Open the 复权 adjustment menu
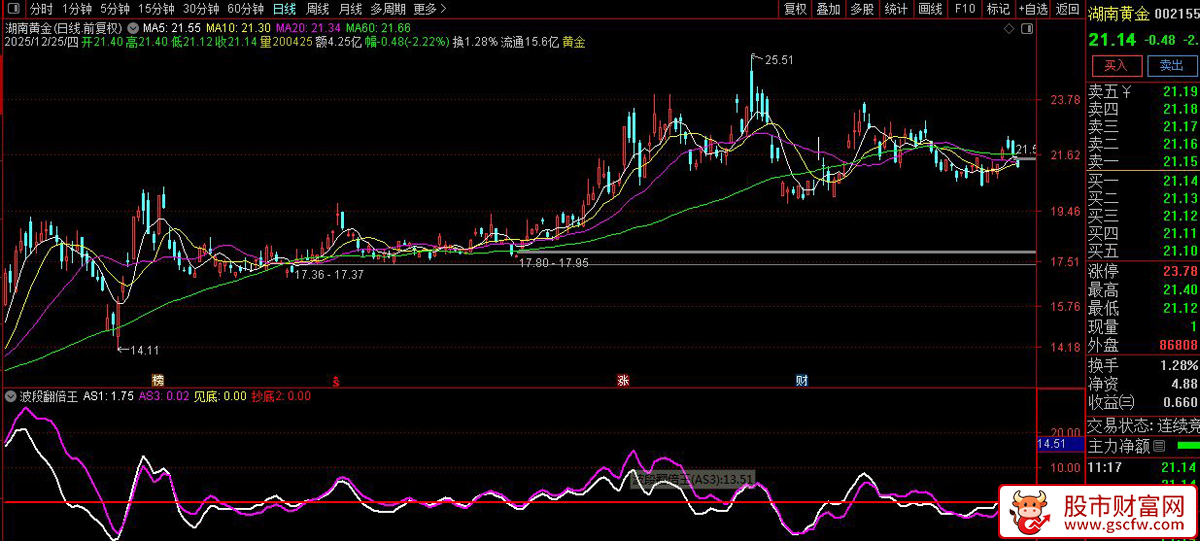Image resolution: width=1200 pixels, height=541 pixels. (795, 9)
